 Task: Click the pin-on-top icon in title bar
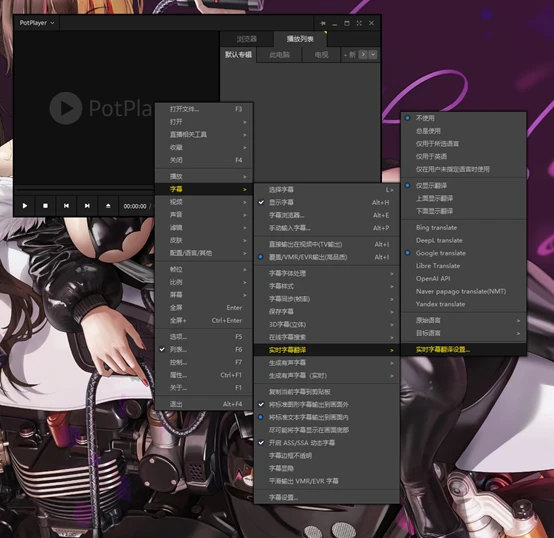pyautogui.click(x=323, y=23)
